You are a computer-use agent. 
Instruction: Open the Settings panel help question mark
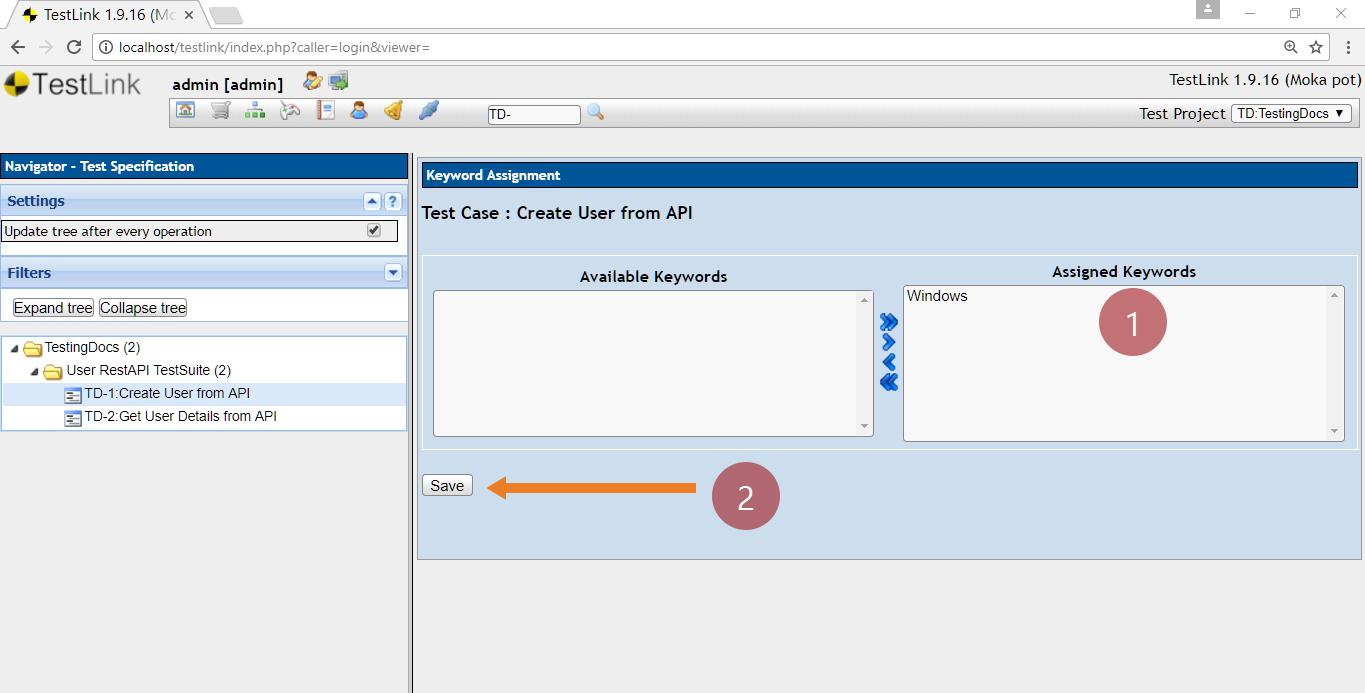pyautogui.click(x=393, y=201)
